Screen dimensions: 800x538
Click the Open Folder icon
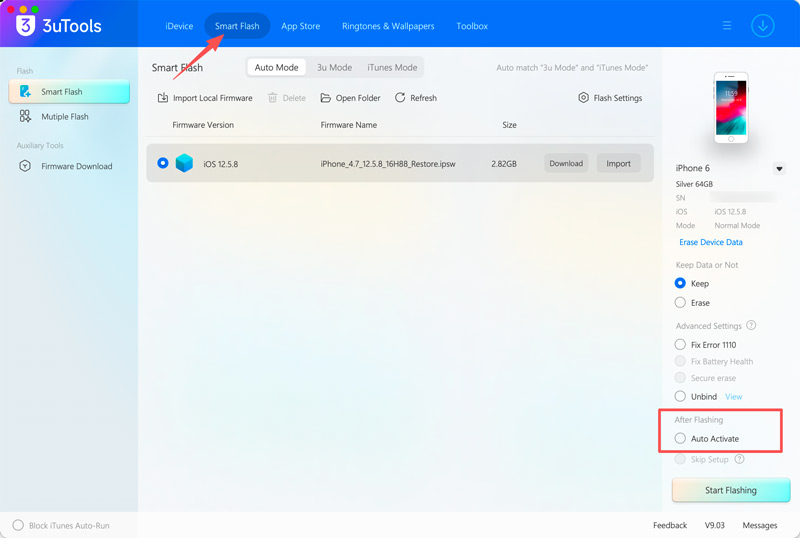pyautogui.click(x=325, y=97)
